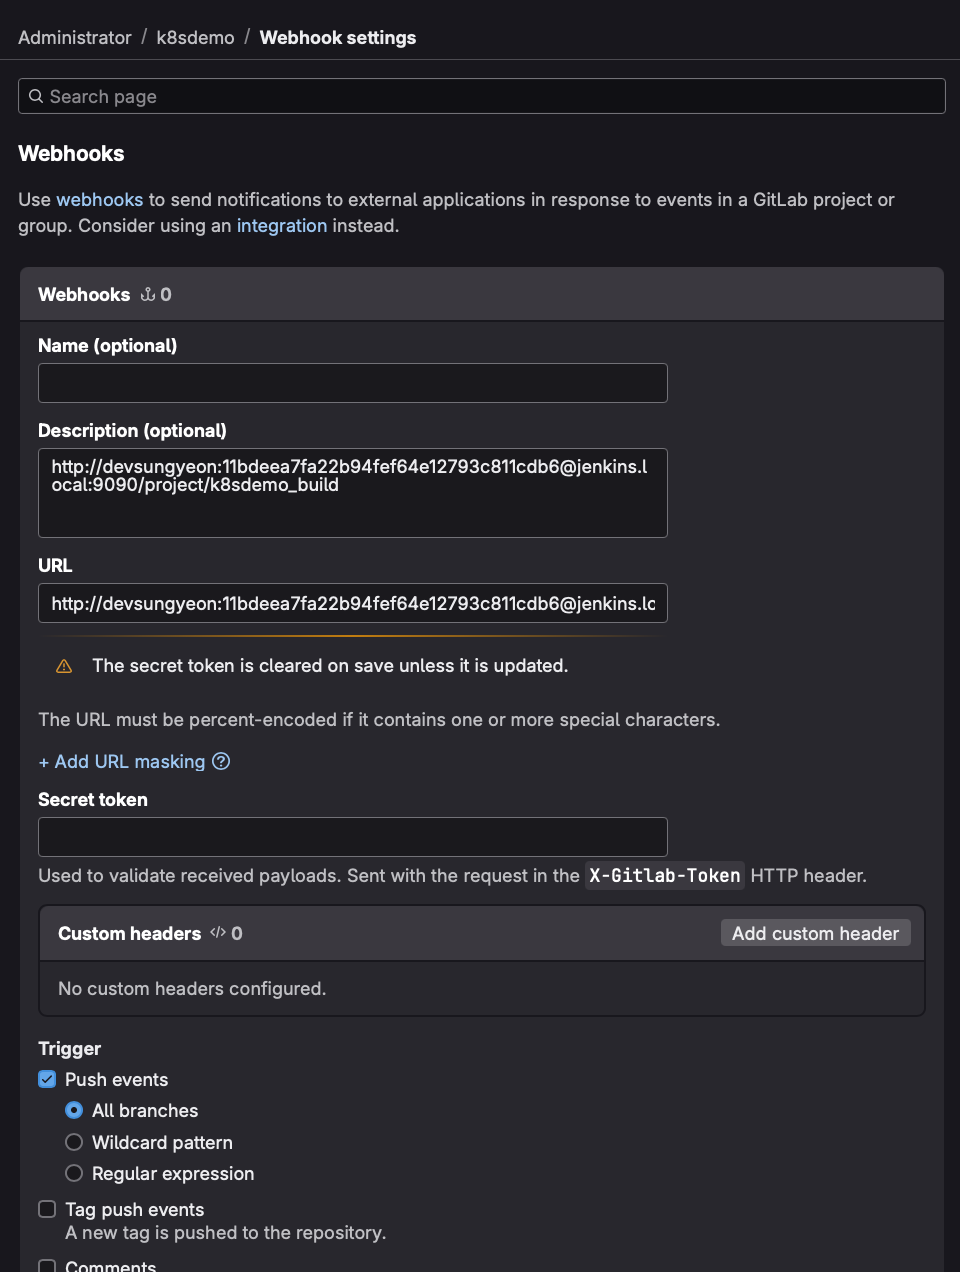This screenshot has width=960, height=1272.
Task: Click the URL masking help icon
Action: (x=221, y=761)
